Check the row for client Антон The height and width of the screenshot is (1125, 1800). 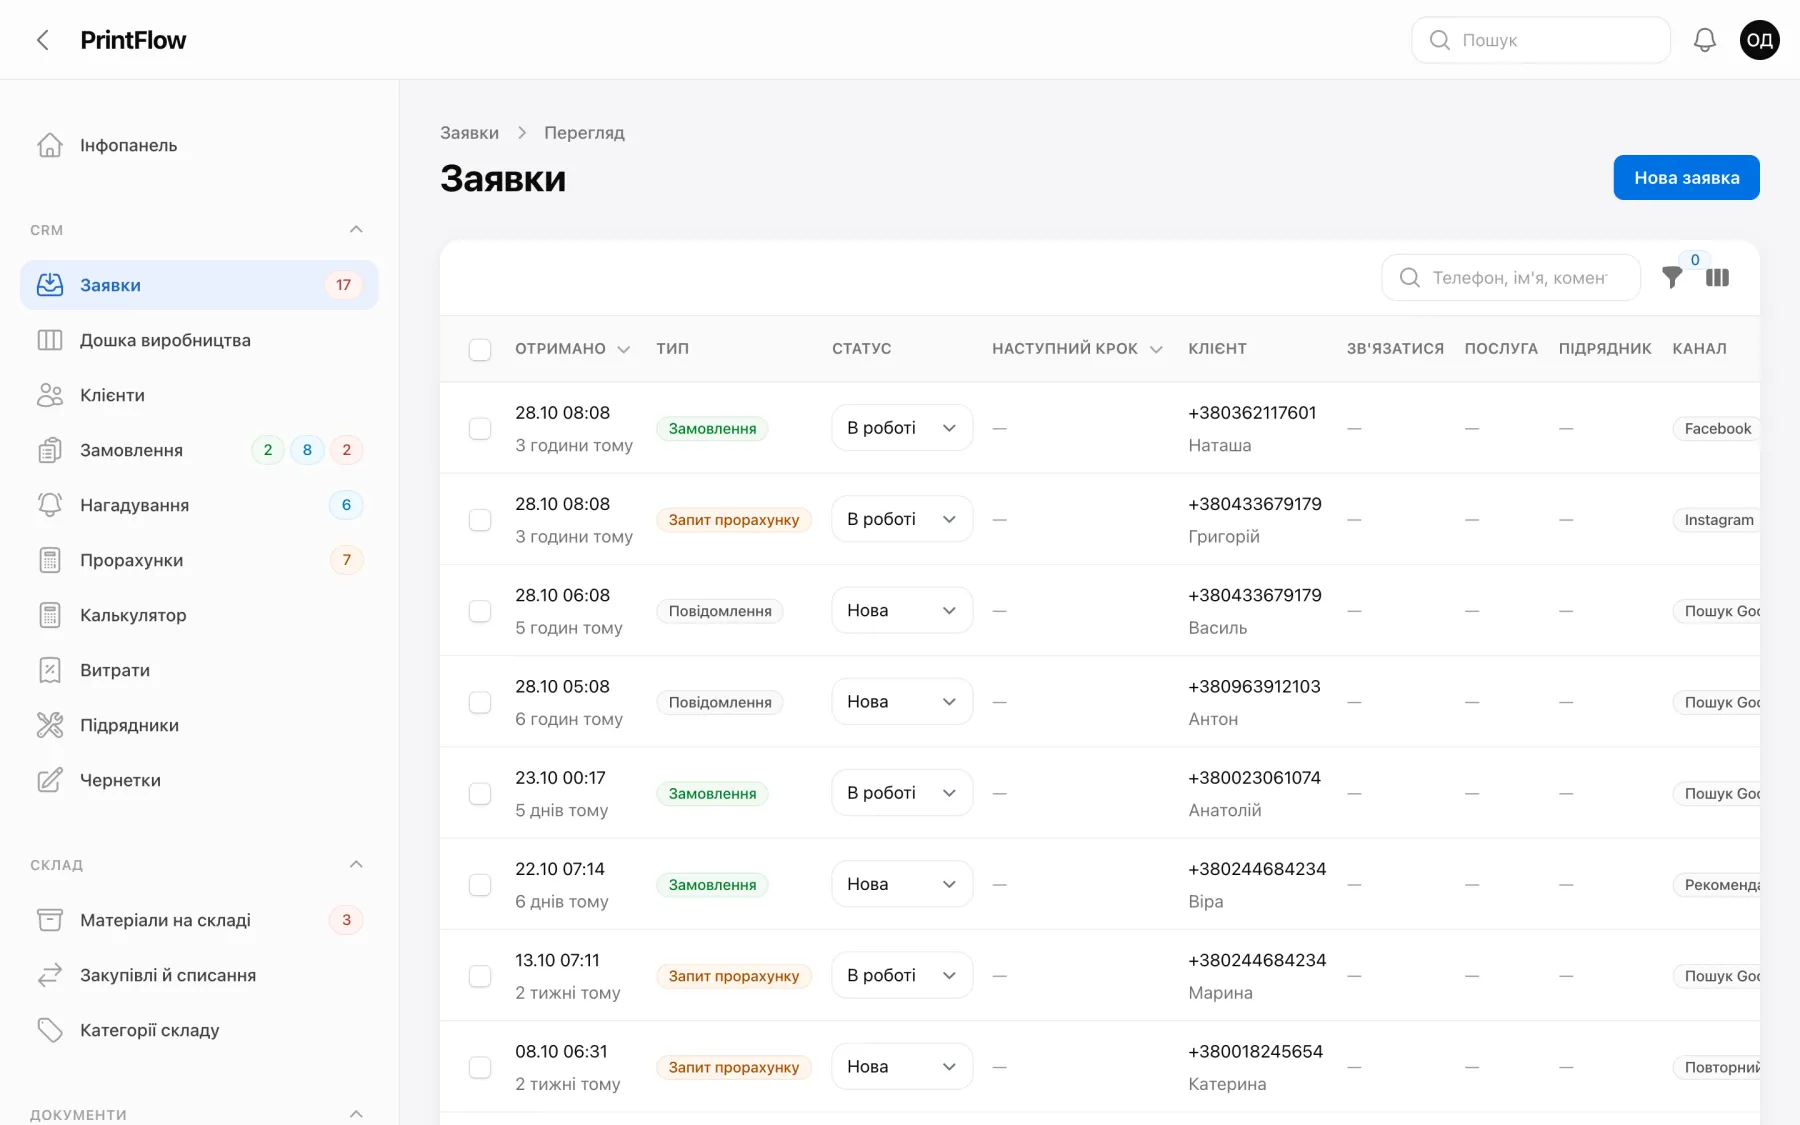click(480, 702)
